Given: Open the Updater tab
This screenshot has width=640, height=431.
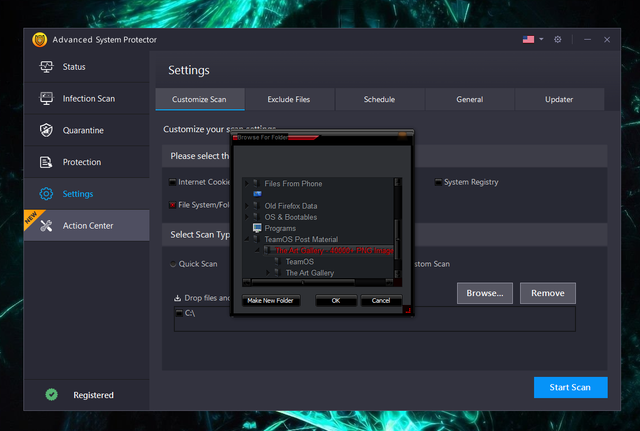Looking at the screenshot, I should pos(559,99).
